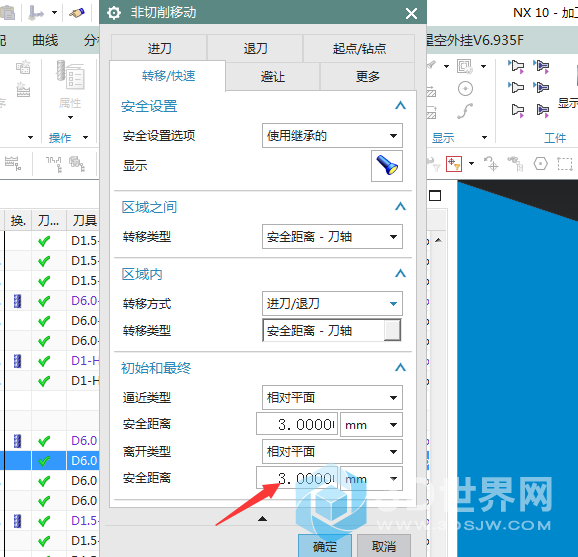Viewport: 578px width, 557px height.
Task: Open 转移方式 dropdown showing 进刀/退刀
Action: click(332, 303)
